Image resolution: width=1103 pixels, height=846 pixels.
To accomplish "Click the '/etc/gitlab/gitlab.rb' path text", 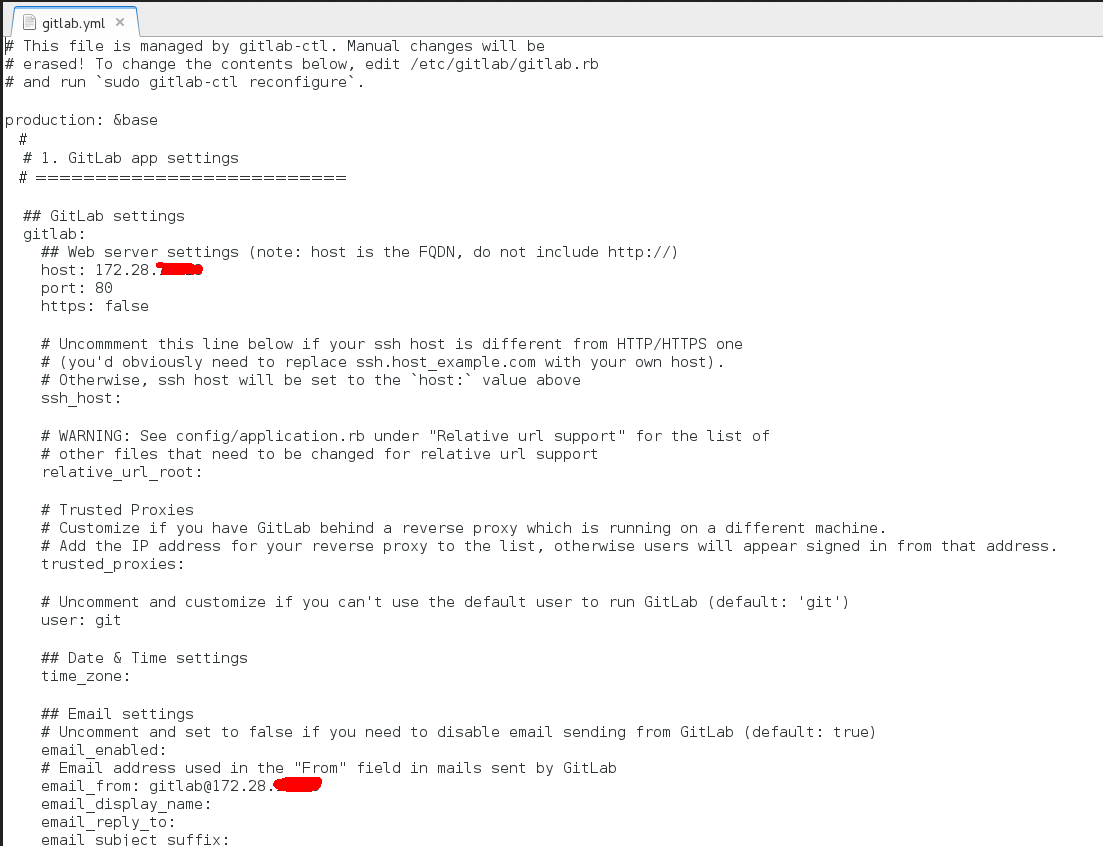I will (x=504, y=65).
